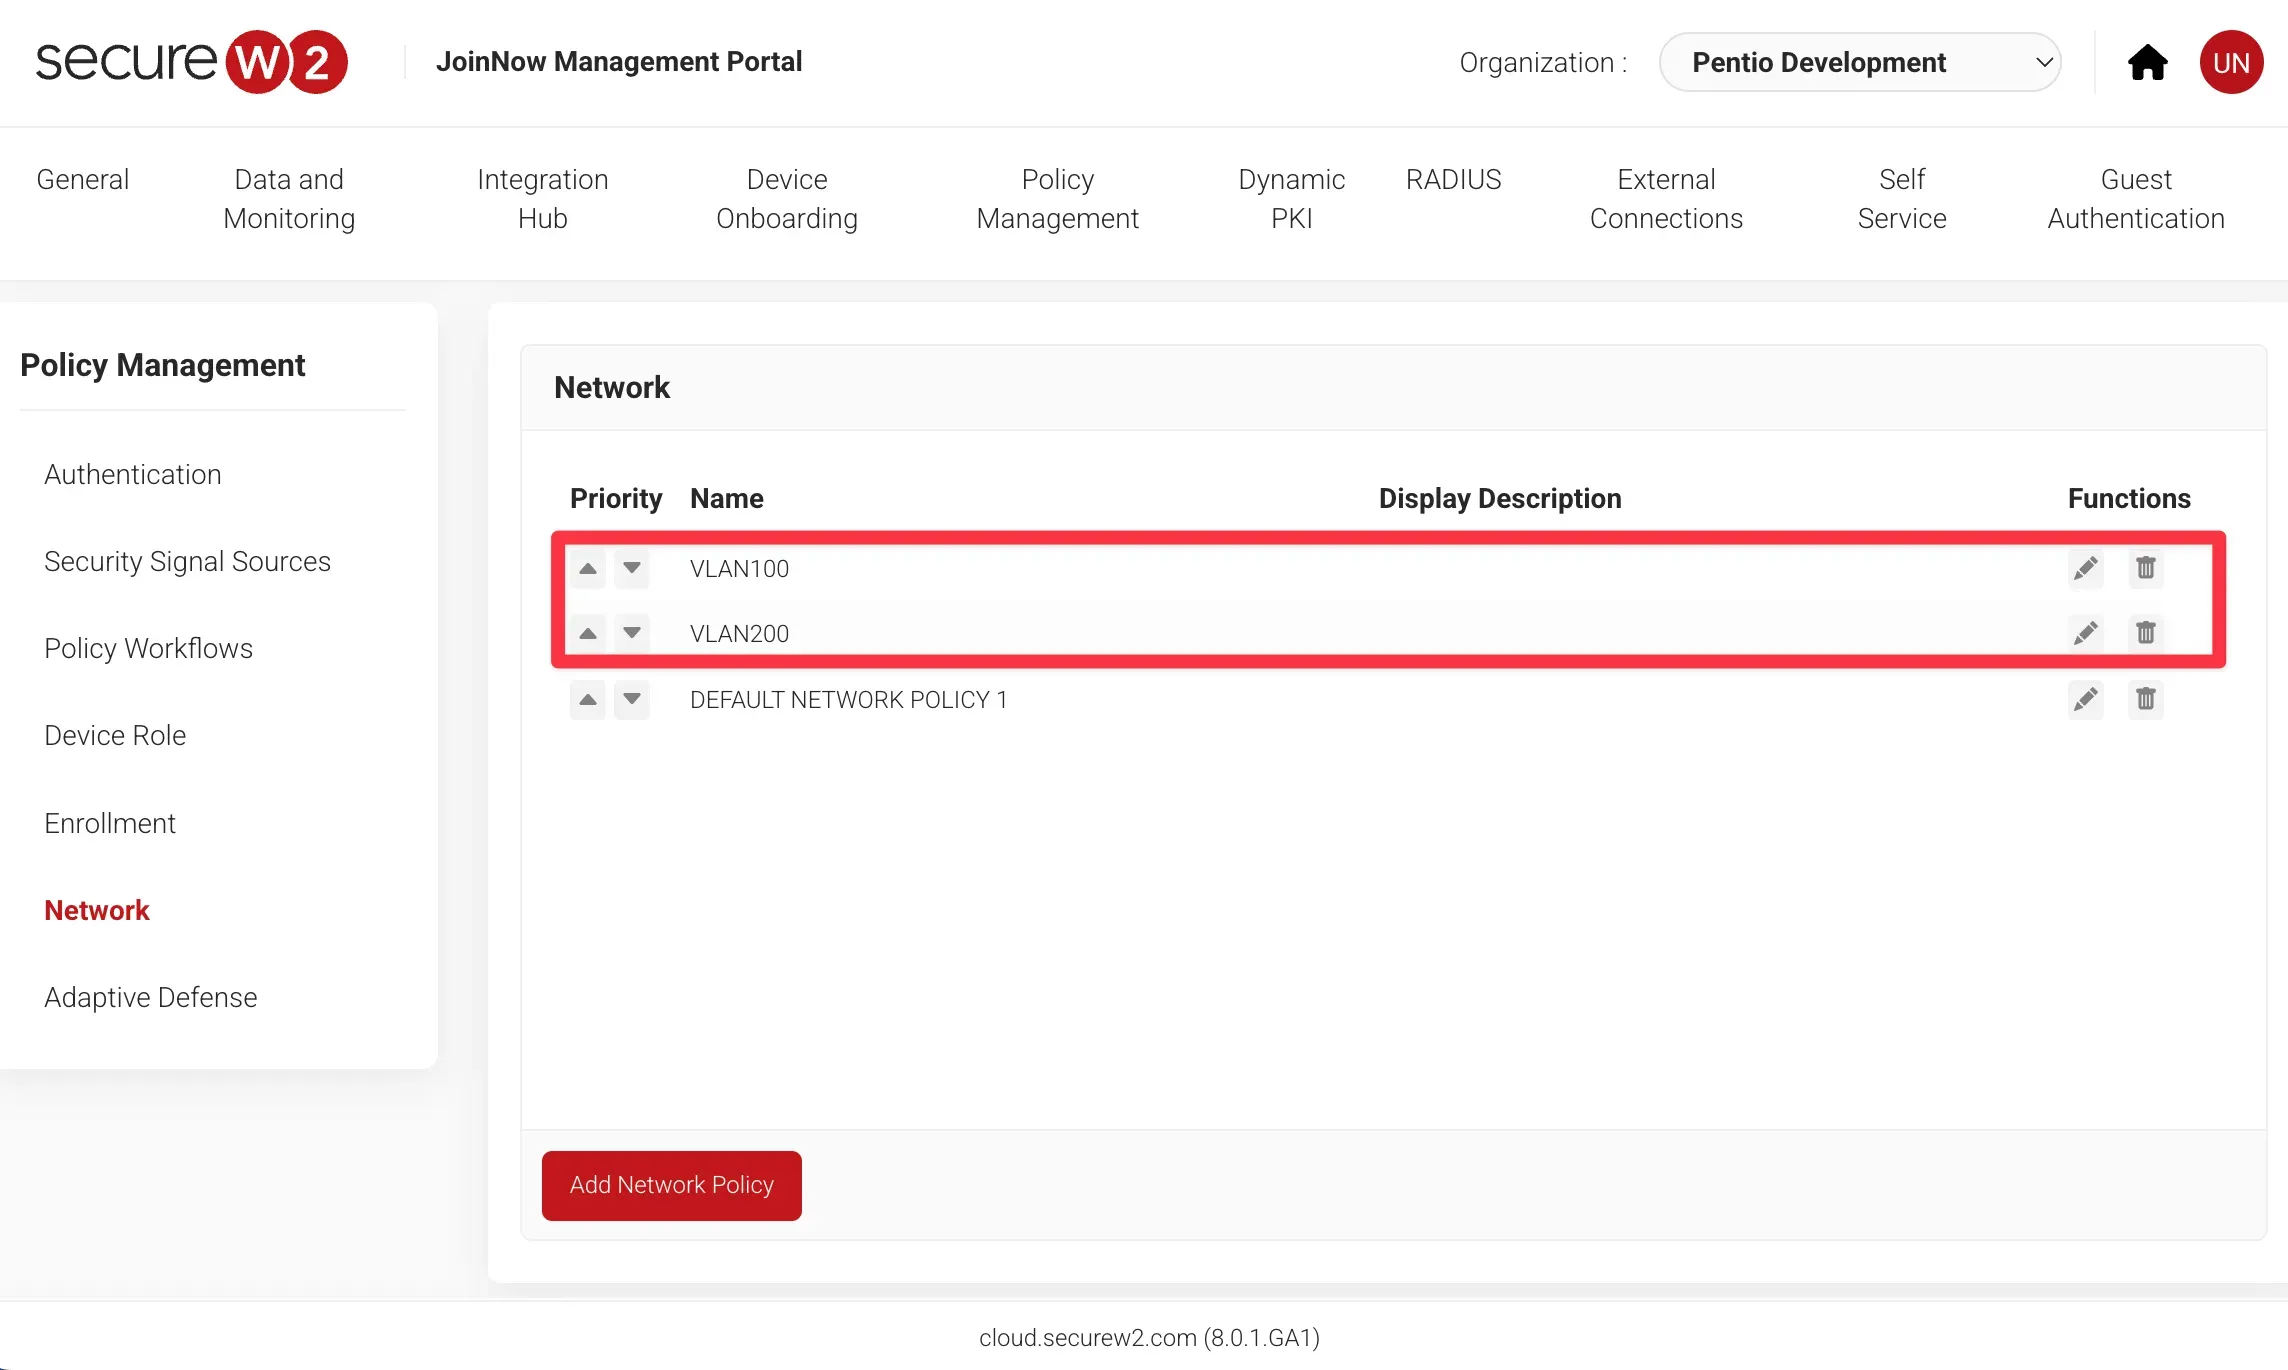The image size is (2288, 1370).
Task: Delete DEFAULT NETWORK POLICY 1
Action: click(2145, 699)
